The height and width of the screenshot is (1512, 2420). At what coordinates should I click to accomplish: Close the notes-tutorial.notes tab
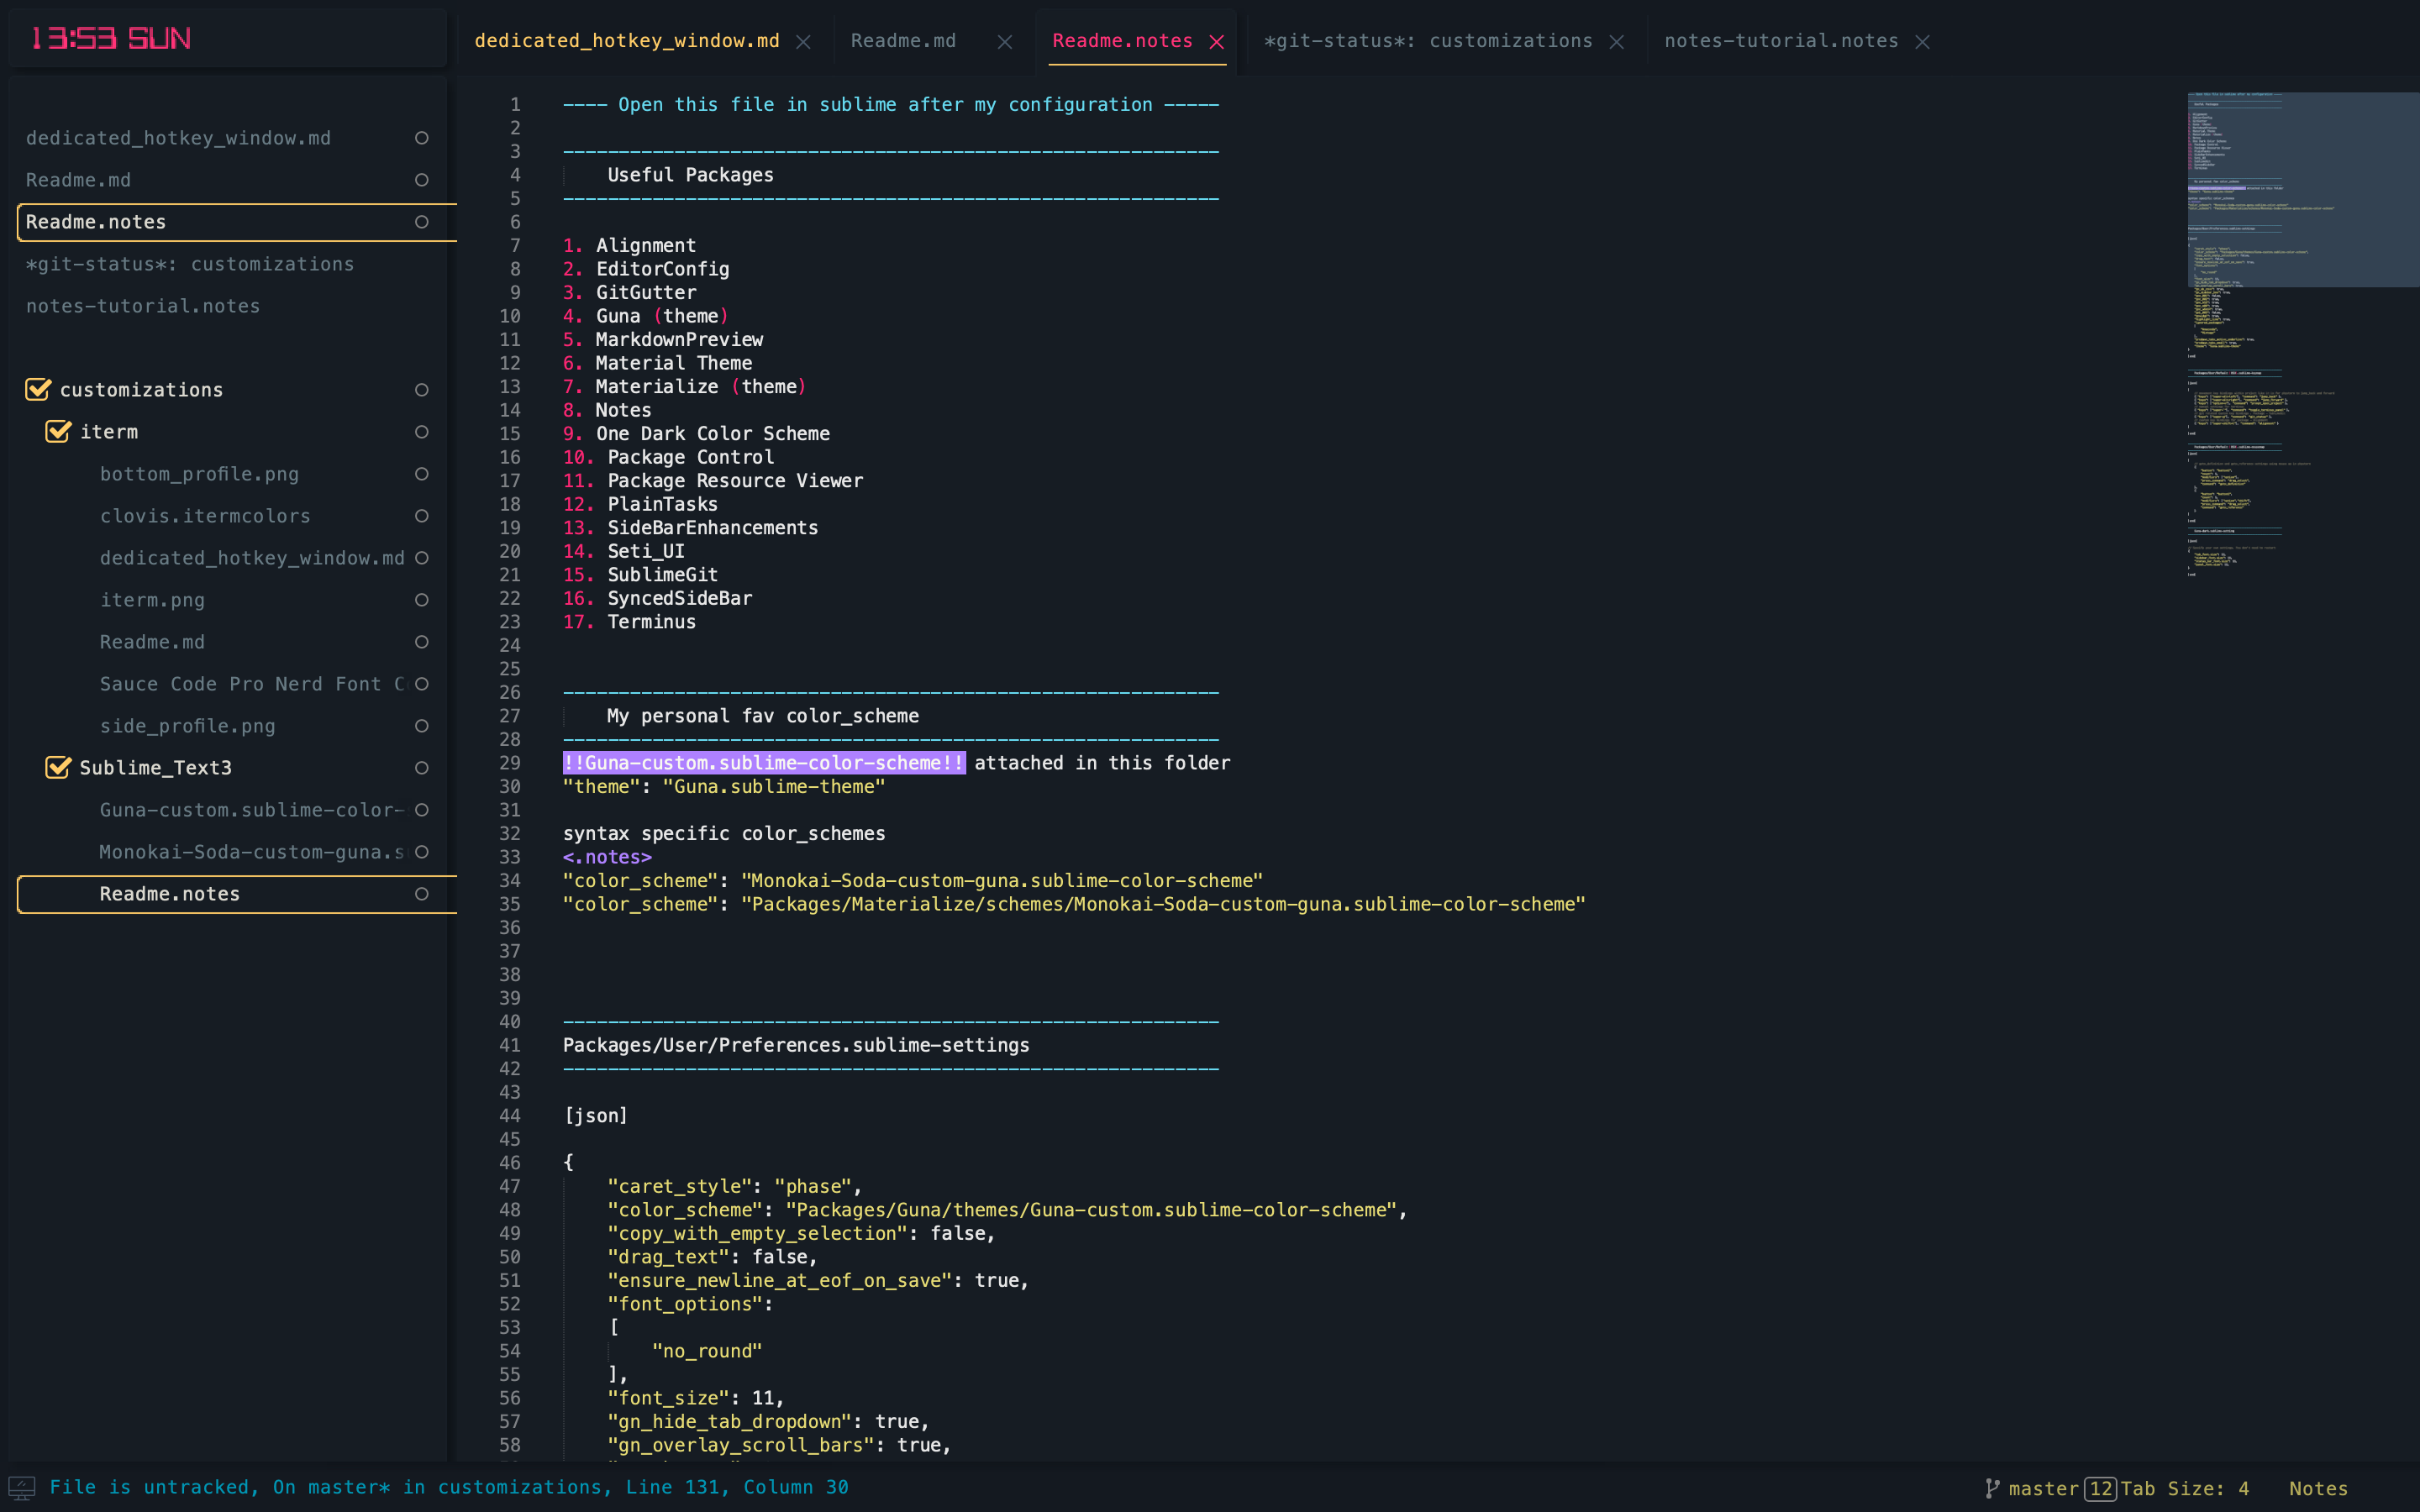click(x=1922, y=42)
